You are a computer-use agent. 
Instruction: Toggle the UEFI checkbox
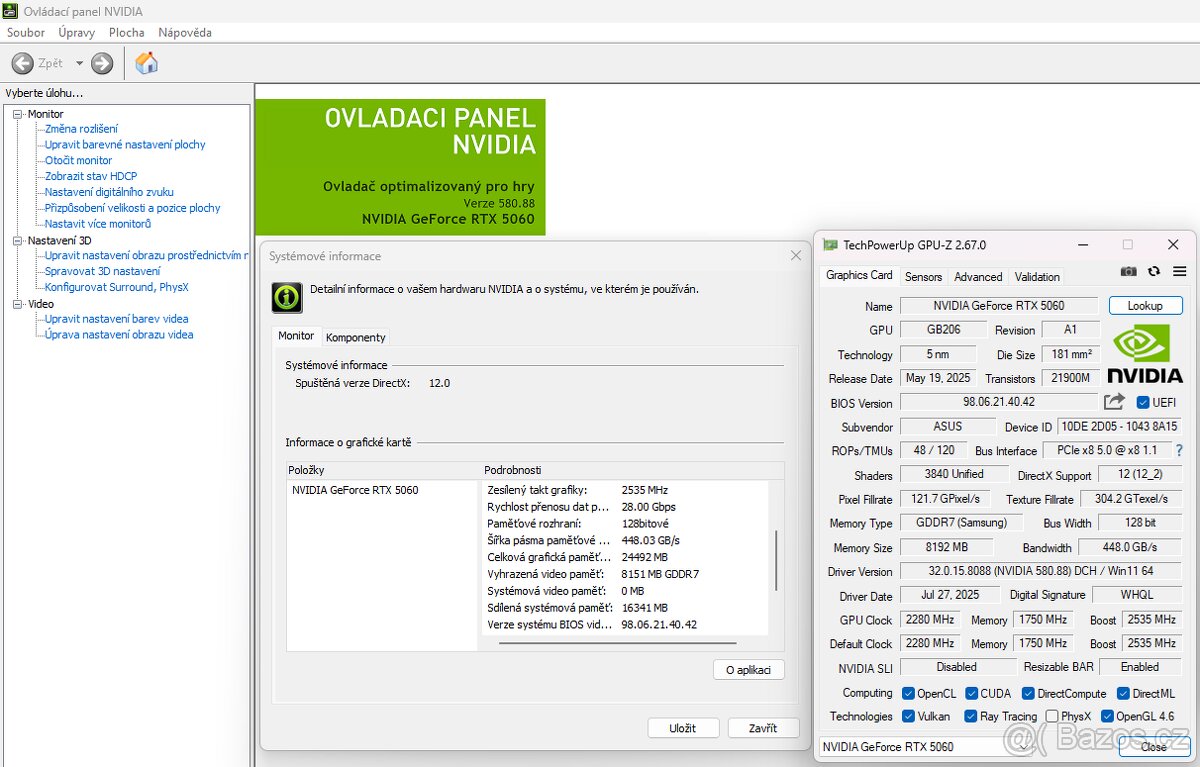(1142, 402)
